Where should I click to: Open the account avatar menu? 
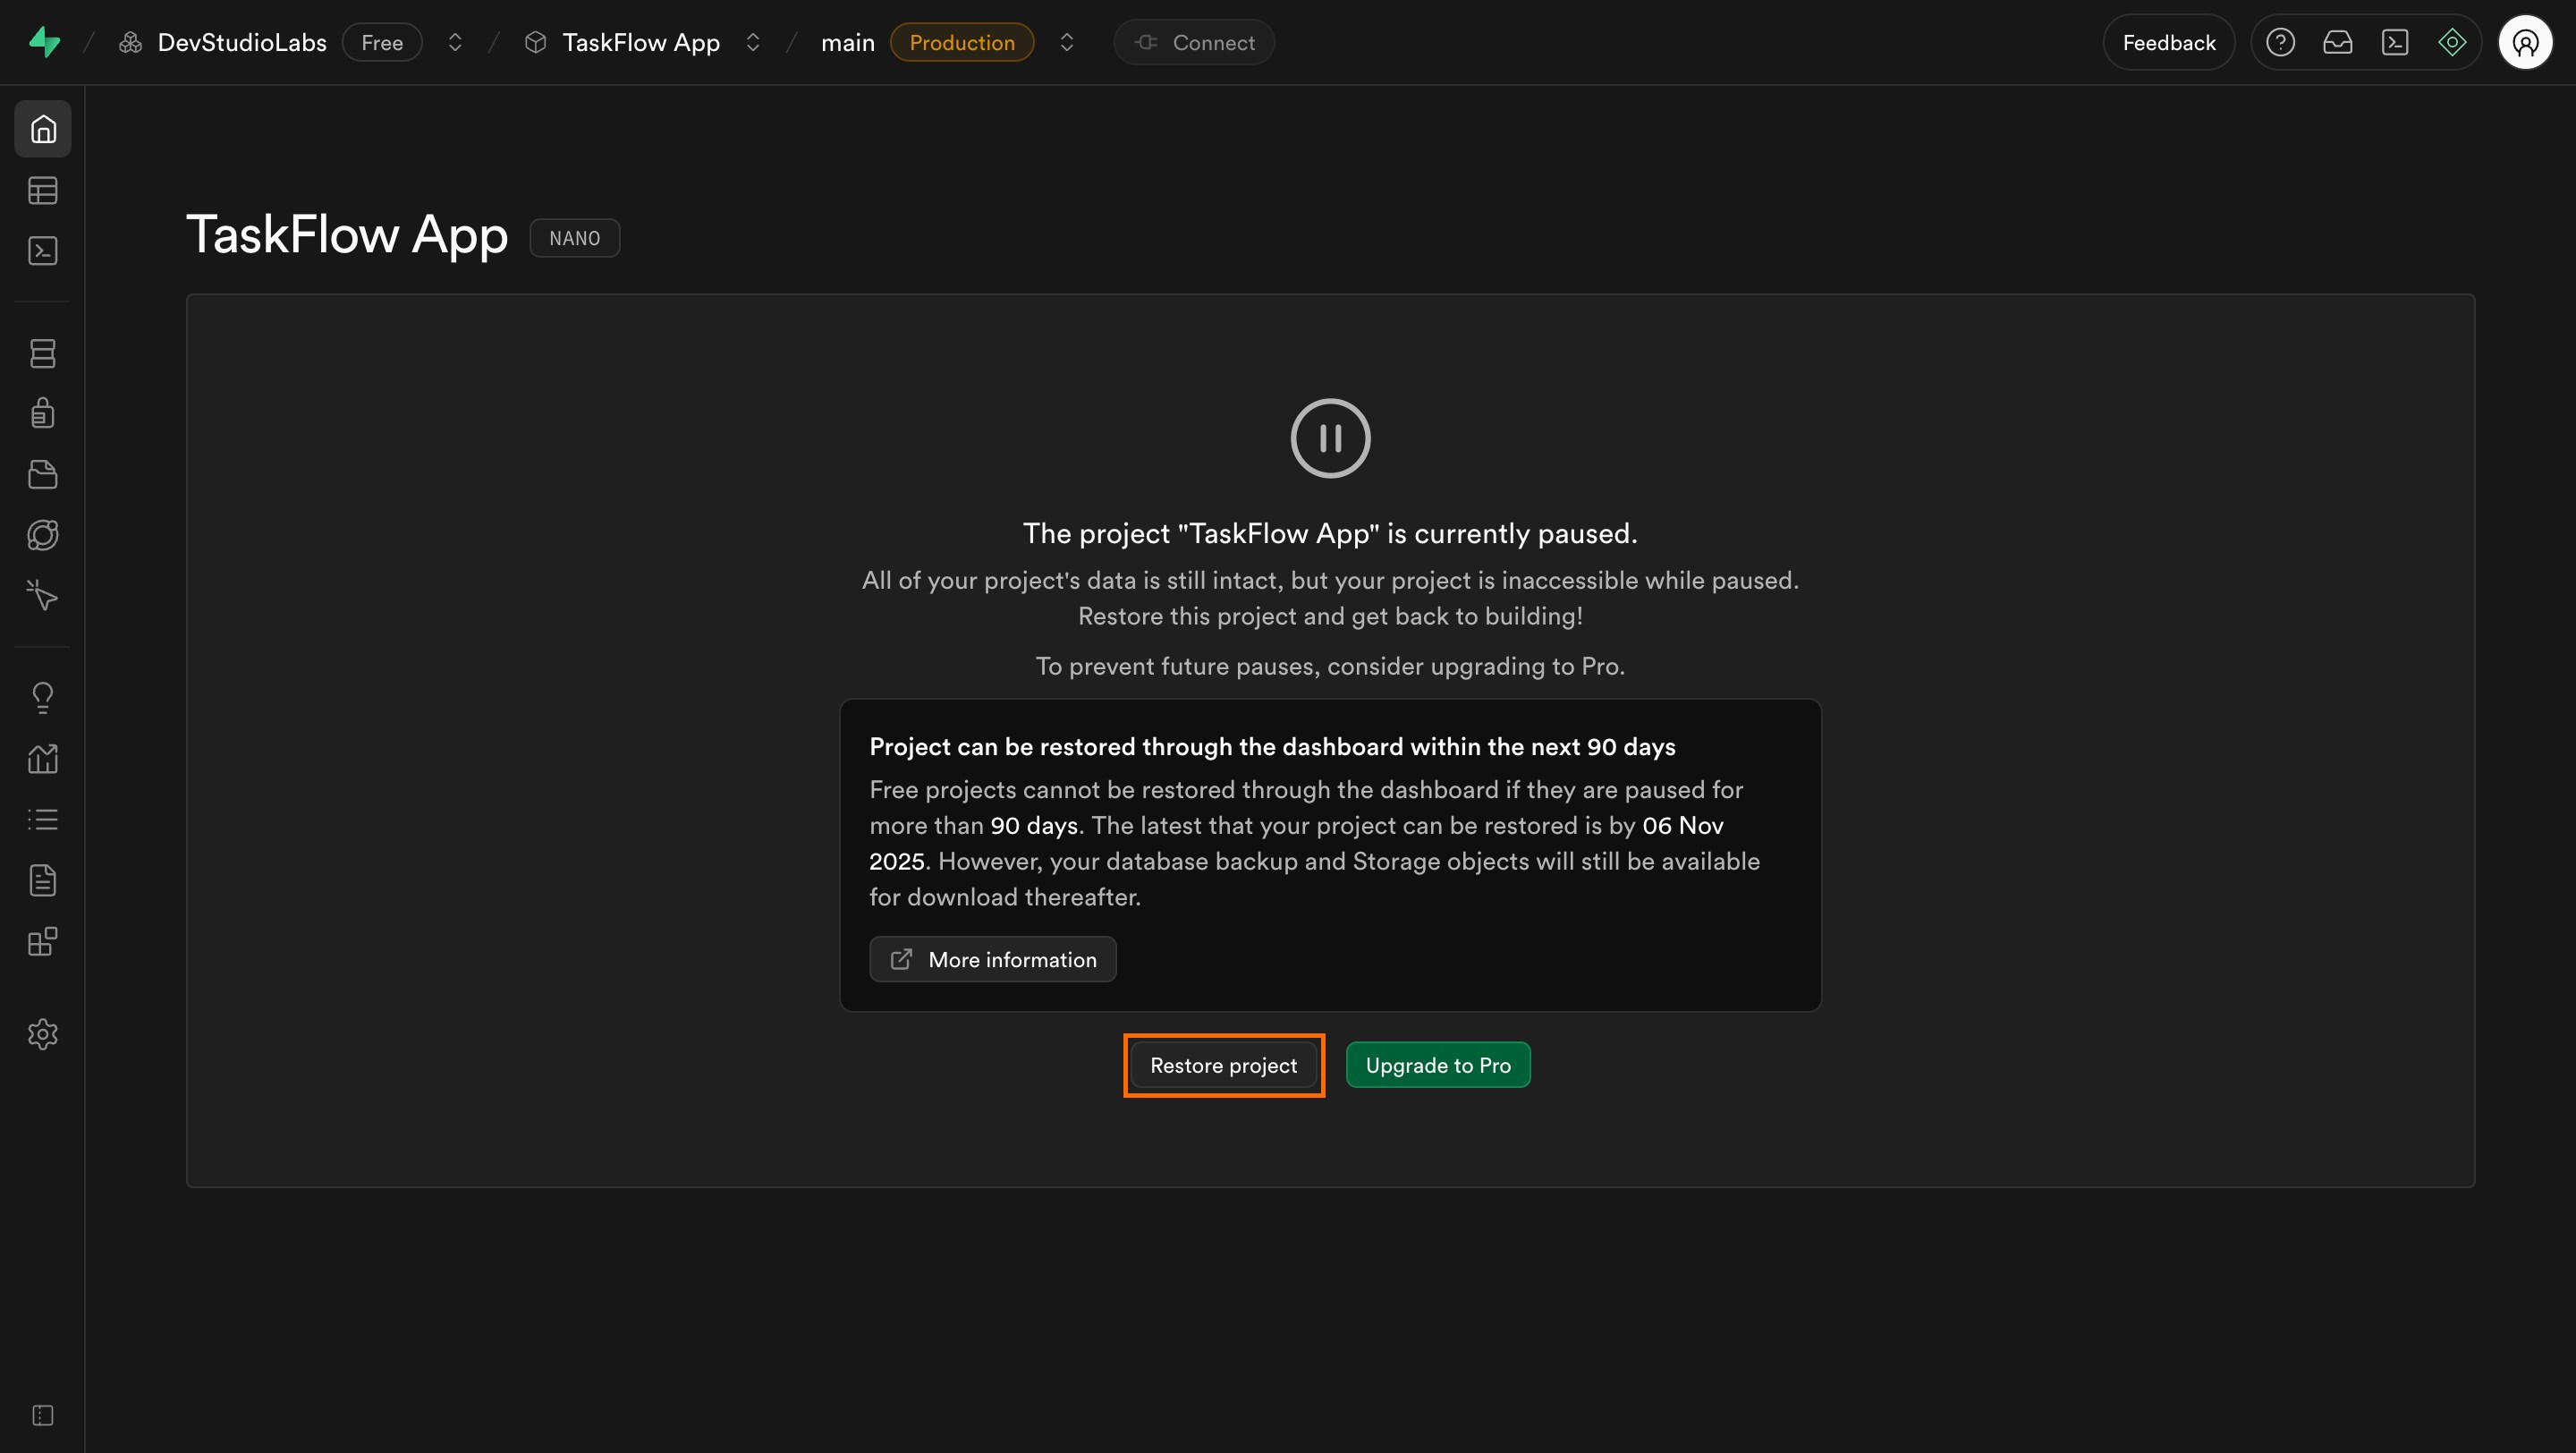click(x=2526, y=42)
